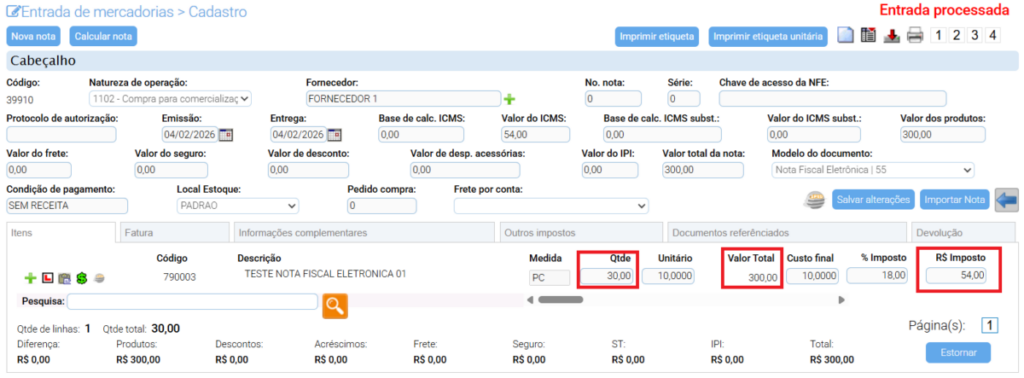
Task: Click the orange magnifier search button
Action: click(335, 305)
